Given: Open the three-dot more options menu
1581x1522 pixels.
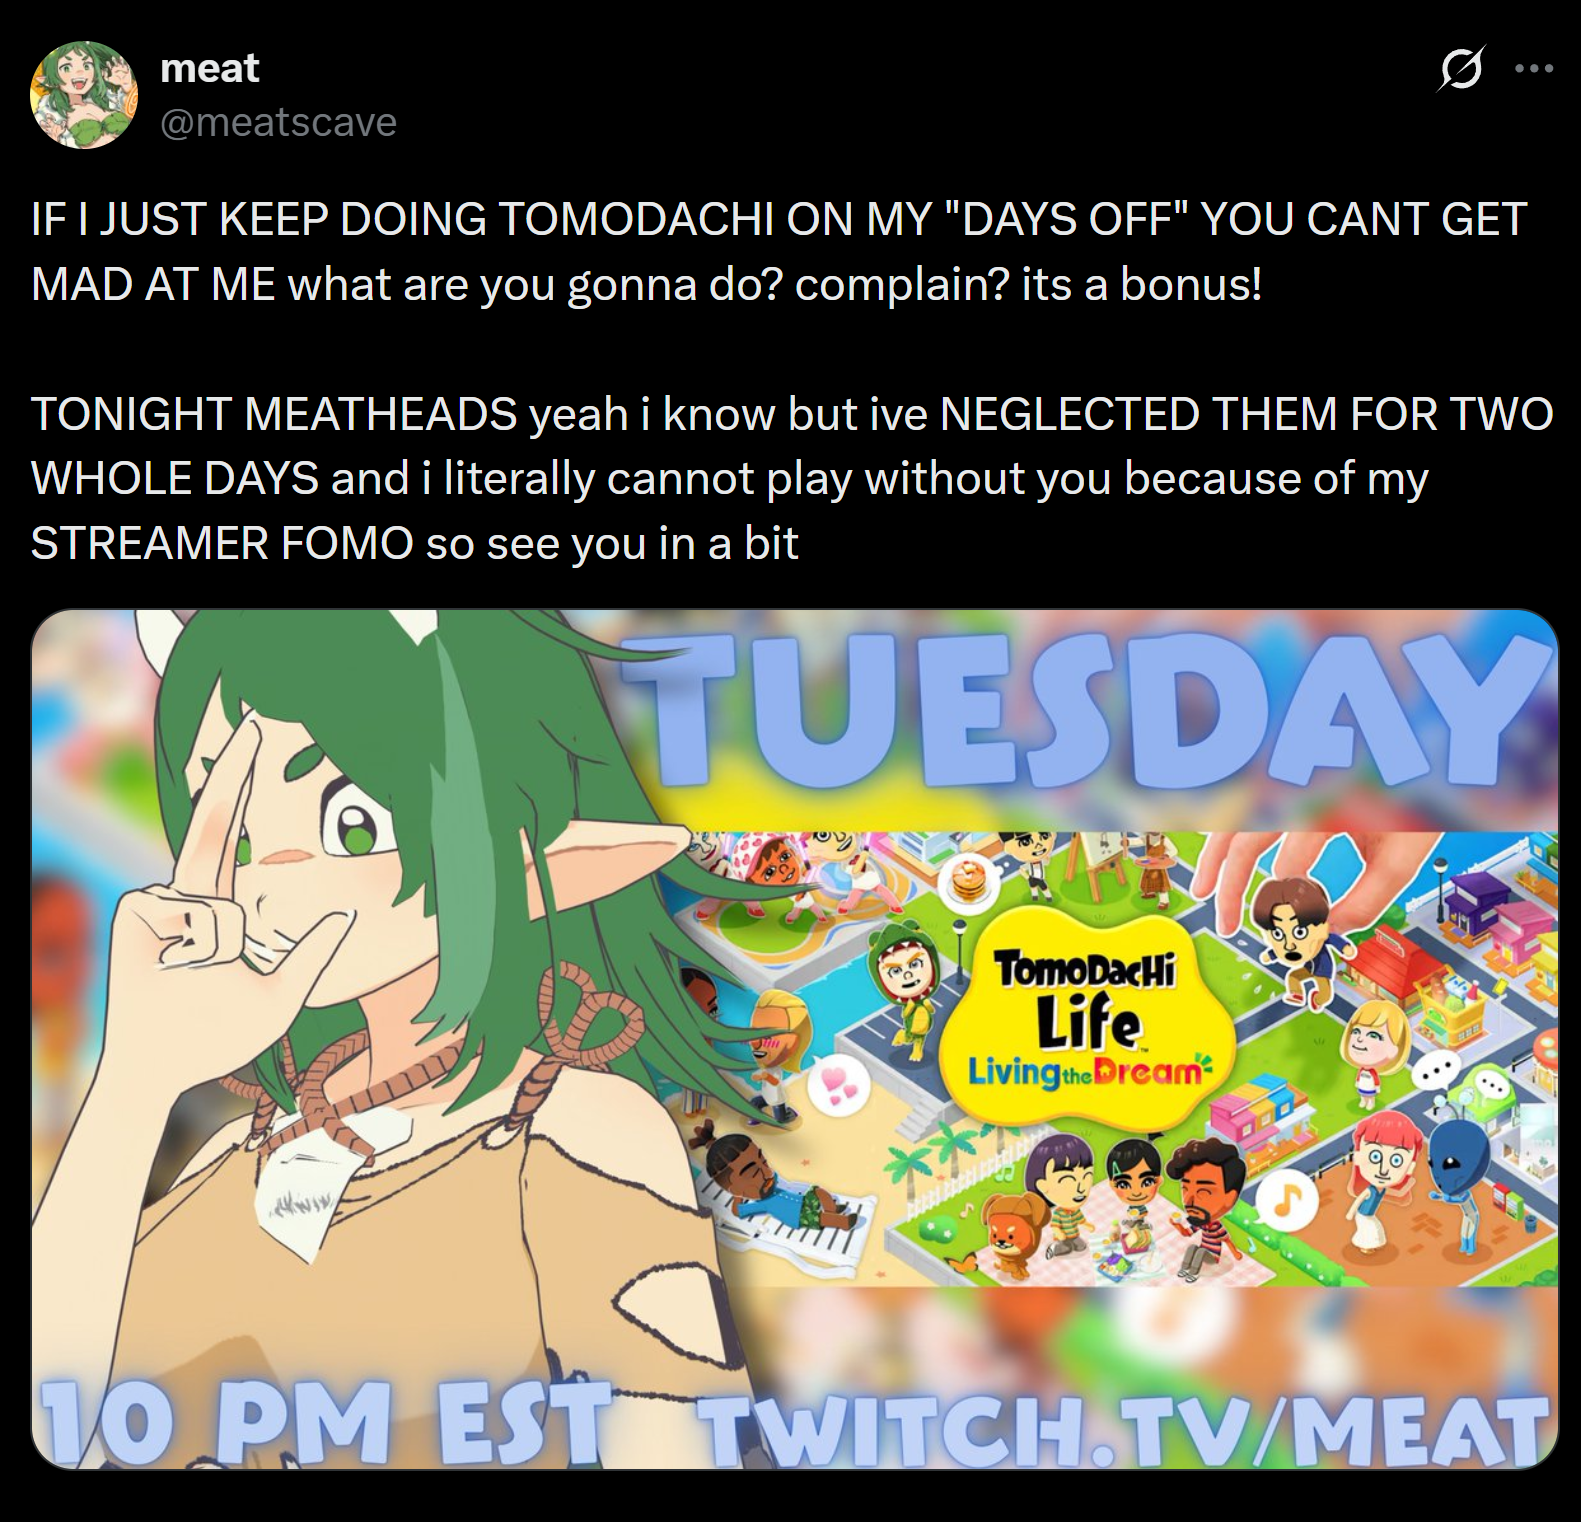Looking at the screenshot, I should pyautogui.click(x=1534, y=69).
